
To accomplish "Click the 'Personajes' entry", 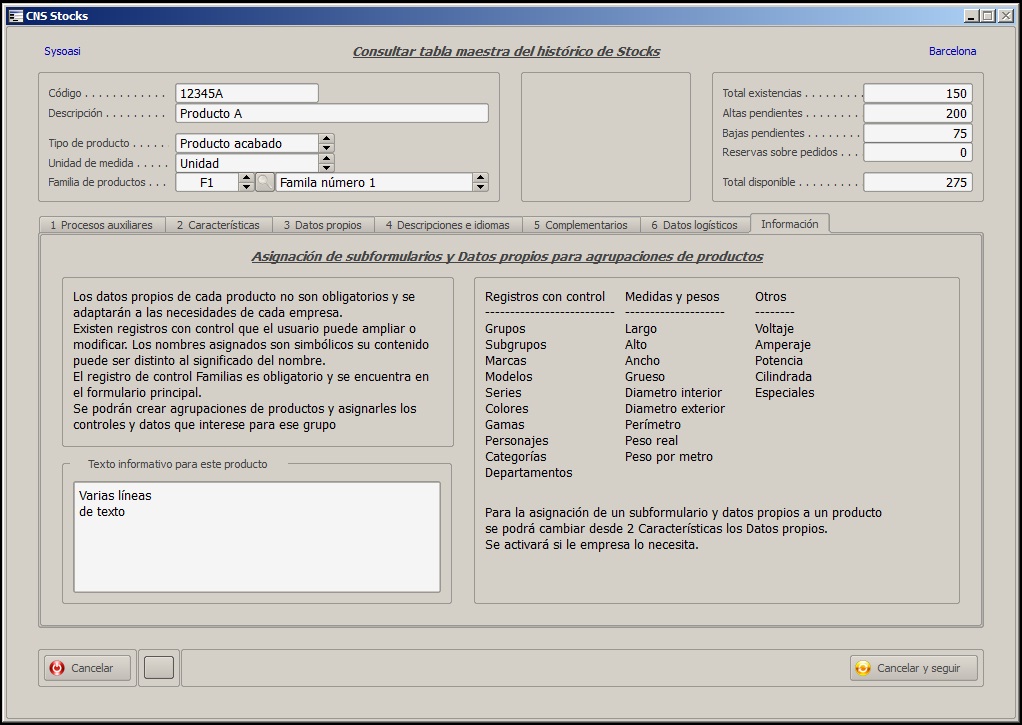I will pos(517,441).
